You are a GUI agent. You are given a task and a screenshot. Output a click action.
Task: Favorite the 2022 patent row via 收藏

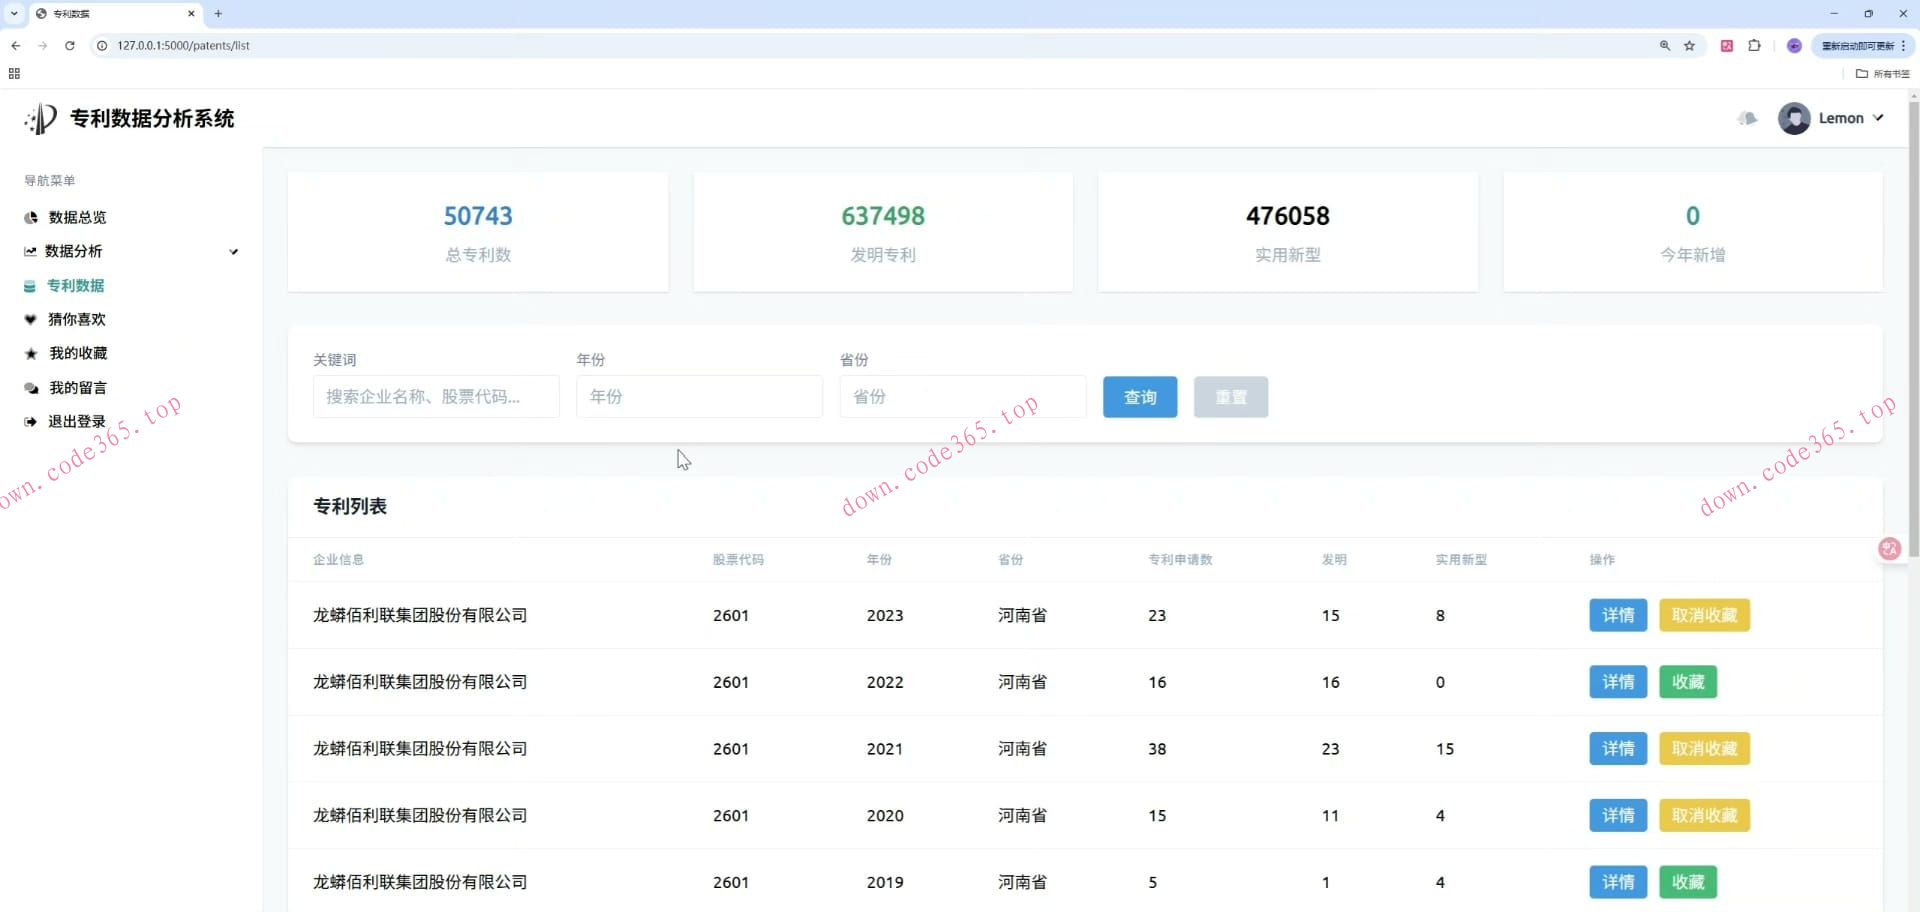(1687, 682)
